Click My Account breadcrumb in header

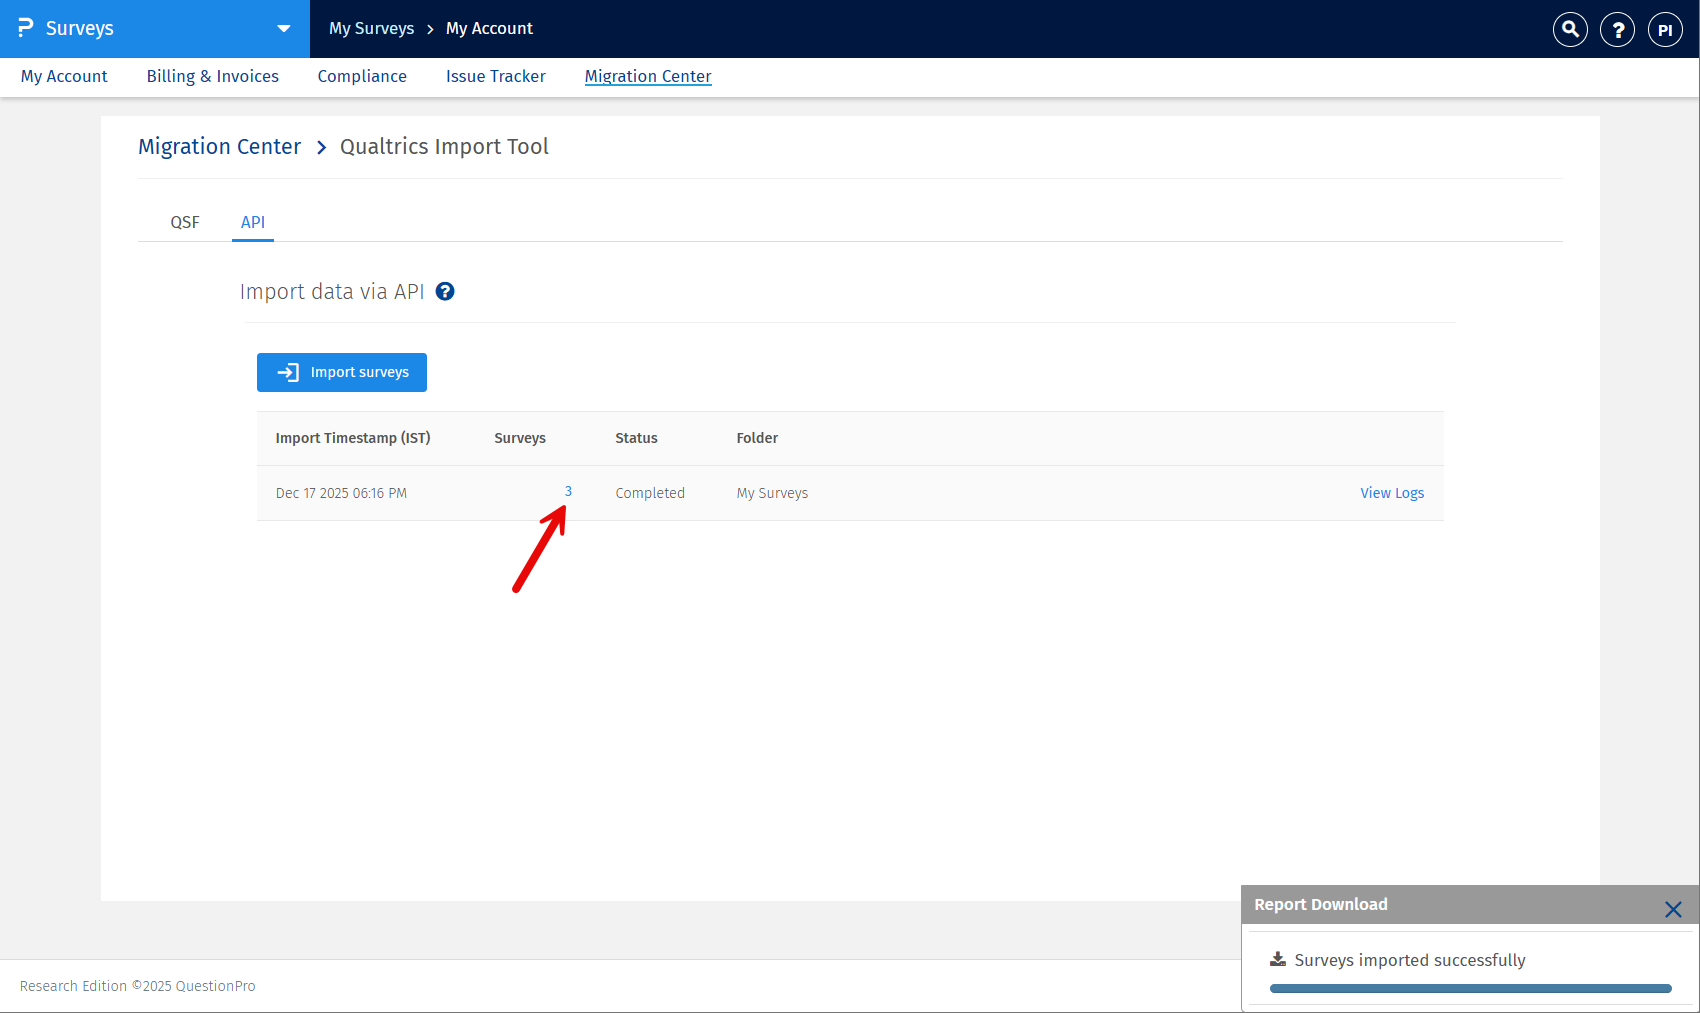tap(489, 28)
